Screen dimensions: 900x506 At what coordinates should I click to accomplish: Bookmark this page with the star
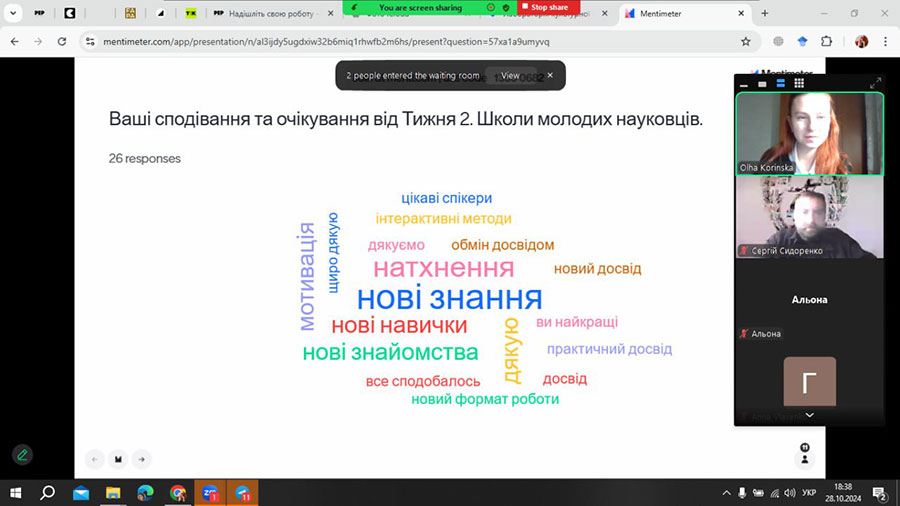[x=746, y=41]
